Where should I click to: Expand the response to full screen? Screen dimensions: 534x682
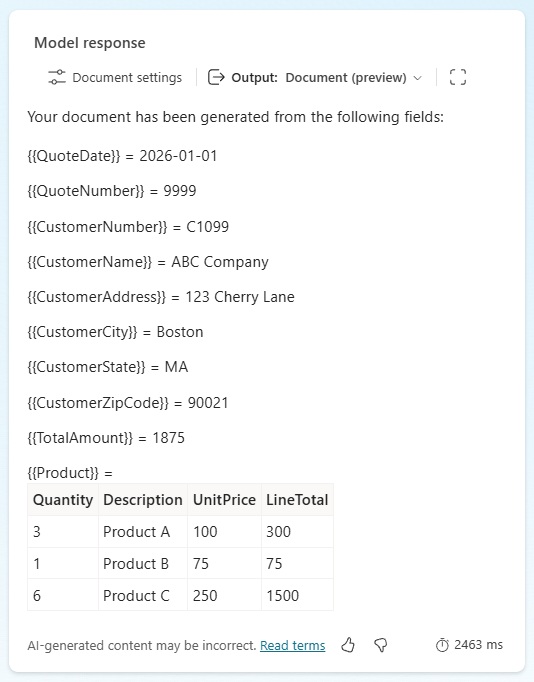point(457,77)
